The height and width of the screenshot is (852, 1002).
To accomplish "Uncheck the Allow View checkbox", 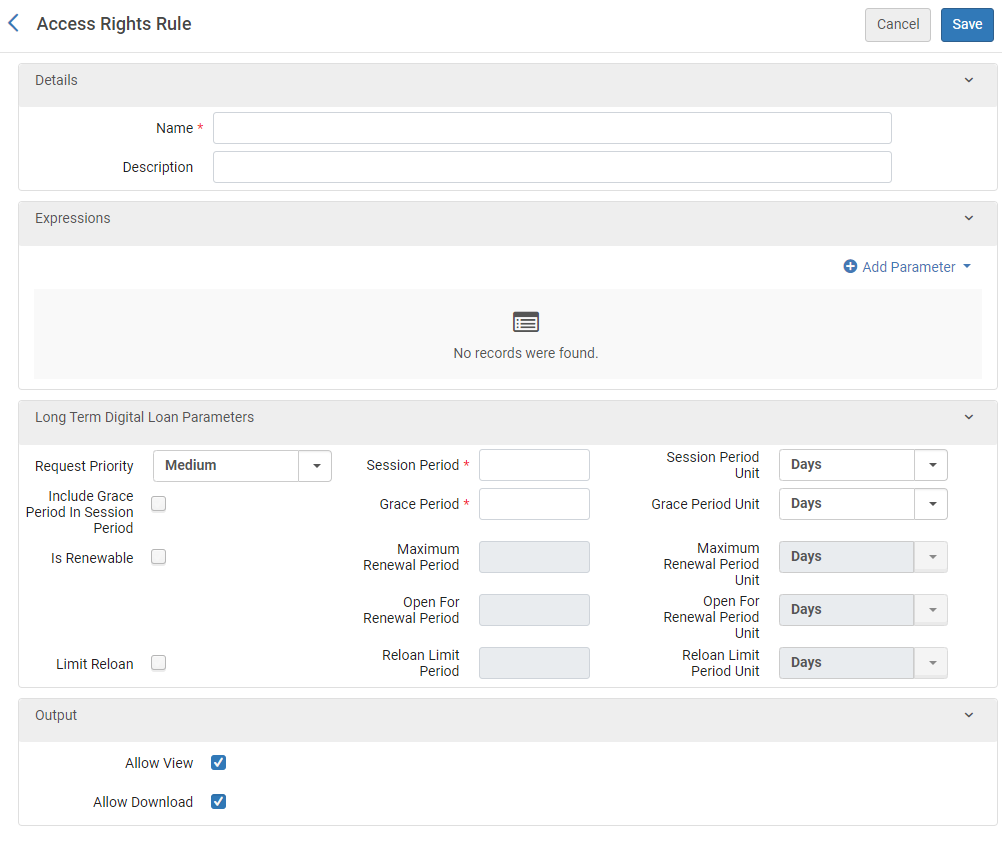I will (x=218, y=763).
